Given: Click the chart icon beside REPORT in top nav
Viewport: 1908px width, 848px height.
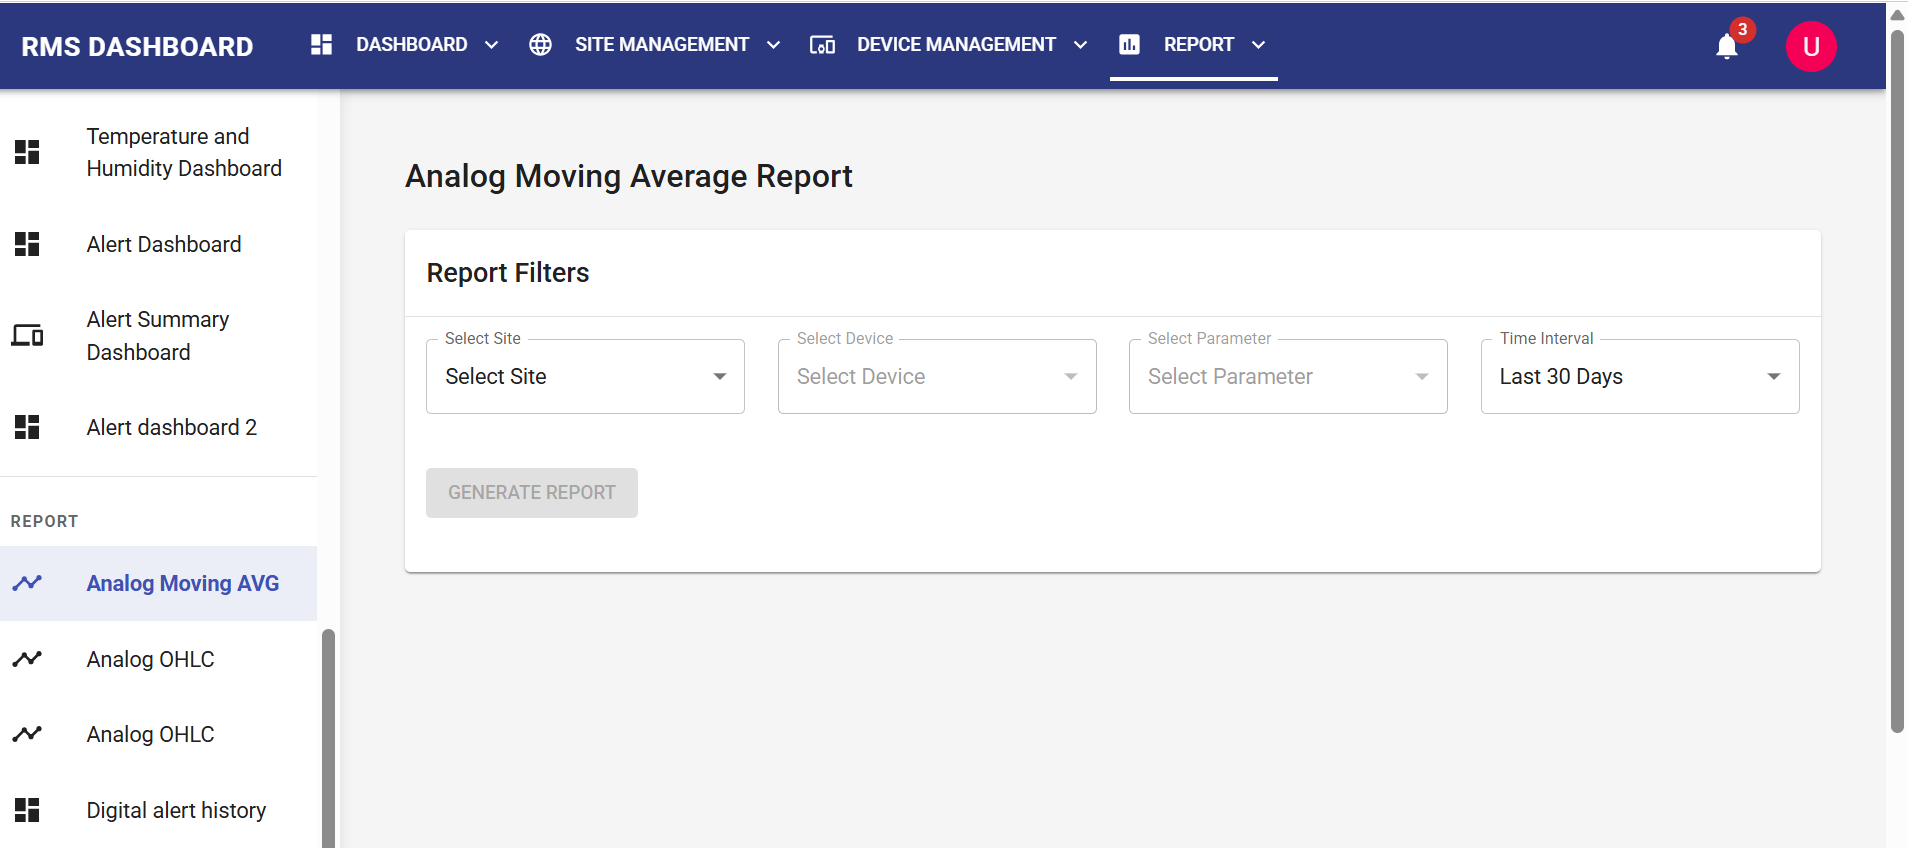Looking at the screenshot, I should pyautogui.click(x=1129, y=45).
